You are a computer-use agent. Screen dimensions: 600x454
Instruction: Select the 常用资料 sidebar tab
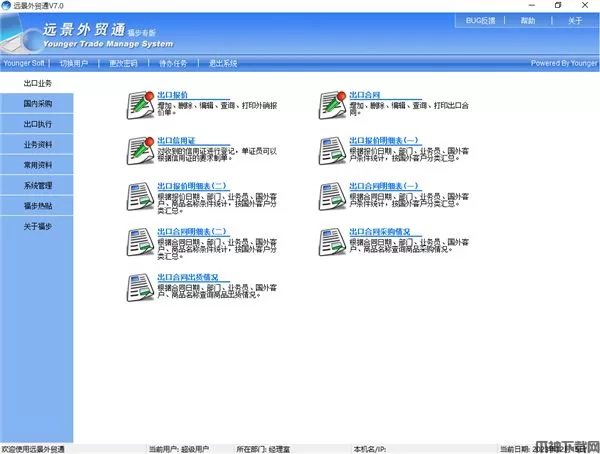click(x=37, y=165)
